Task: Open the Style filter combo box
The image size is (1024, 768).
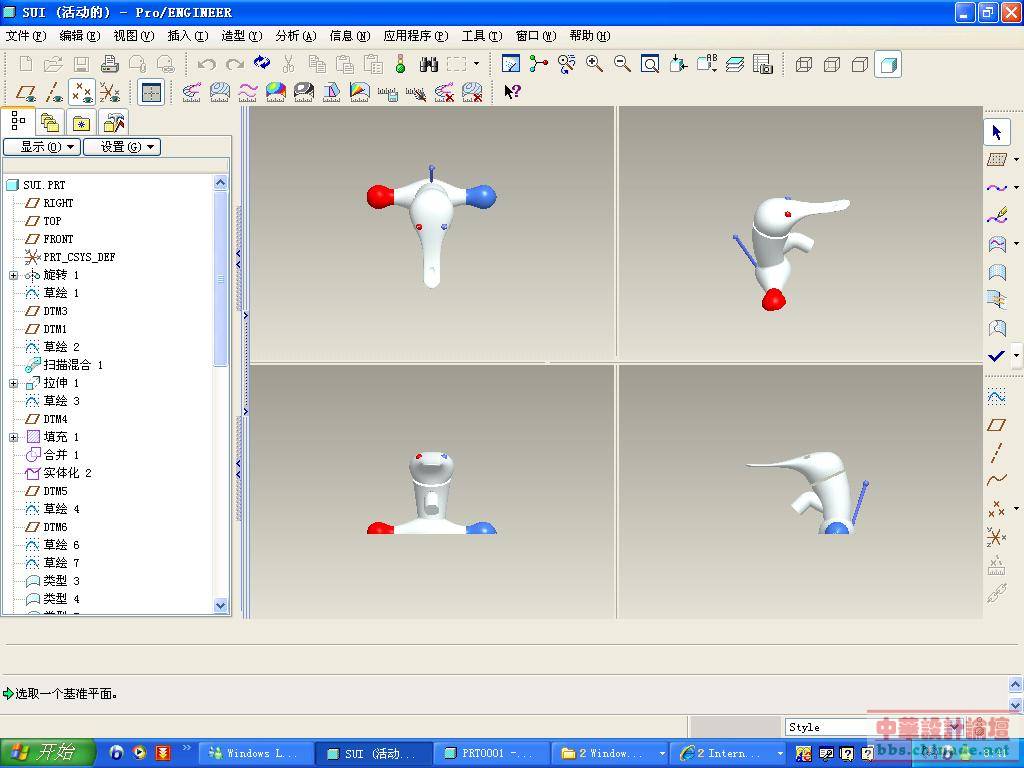Action: point(874,726)
